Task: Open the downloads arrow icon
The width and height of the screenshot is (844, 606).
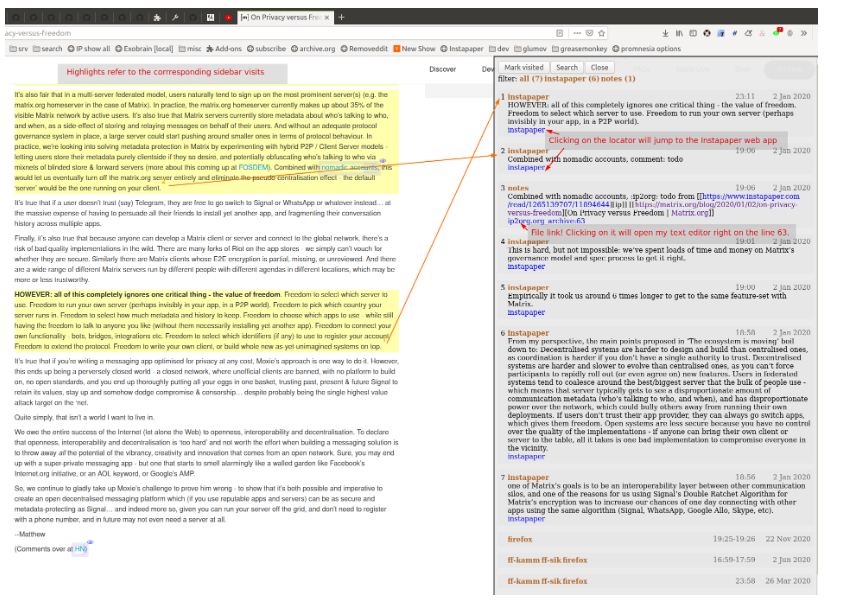Action: click(x=665, y=33)
